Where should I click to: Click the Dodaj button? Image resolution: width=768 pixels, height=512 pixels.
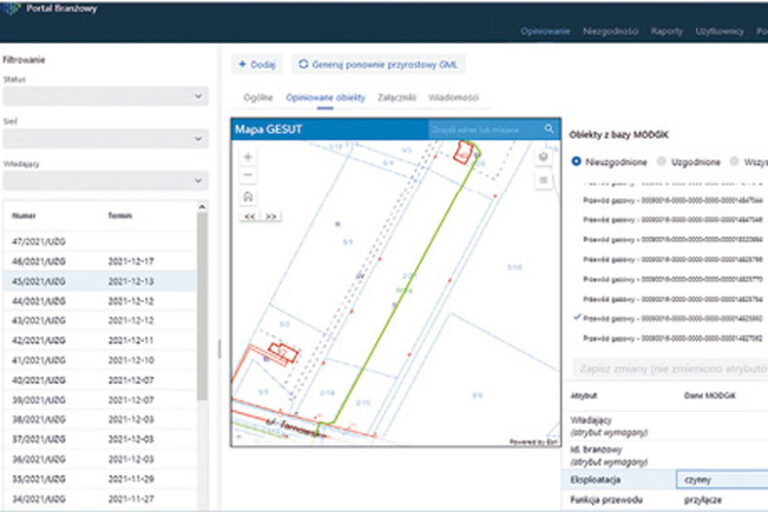click(x=257, y=64)
